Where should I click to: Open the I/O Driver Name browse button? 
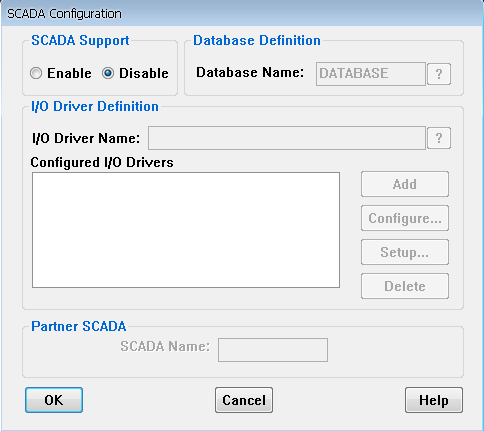439,138
